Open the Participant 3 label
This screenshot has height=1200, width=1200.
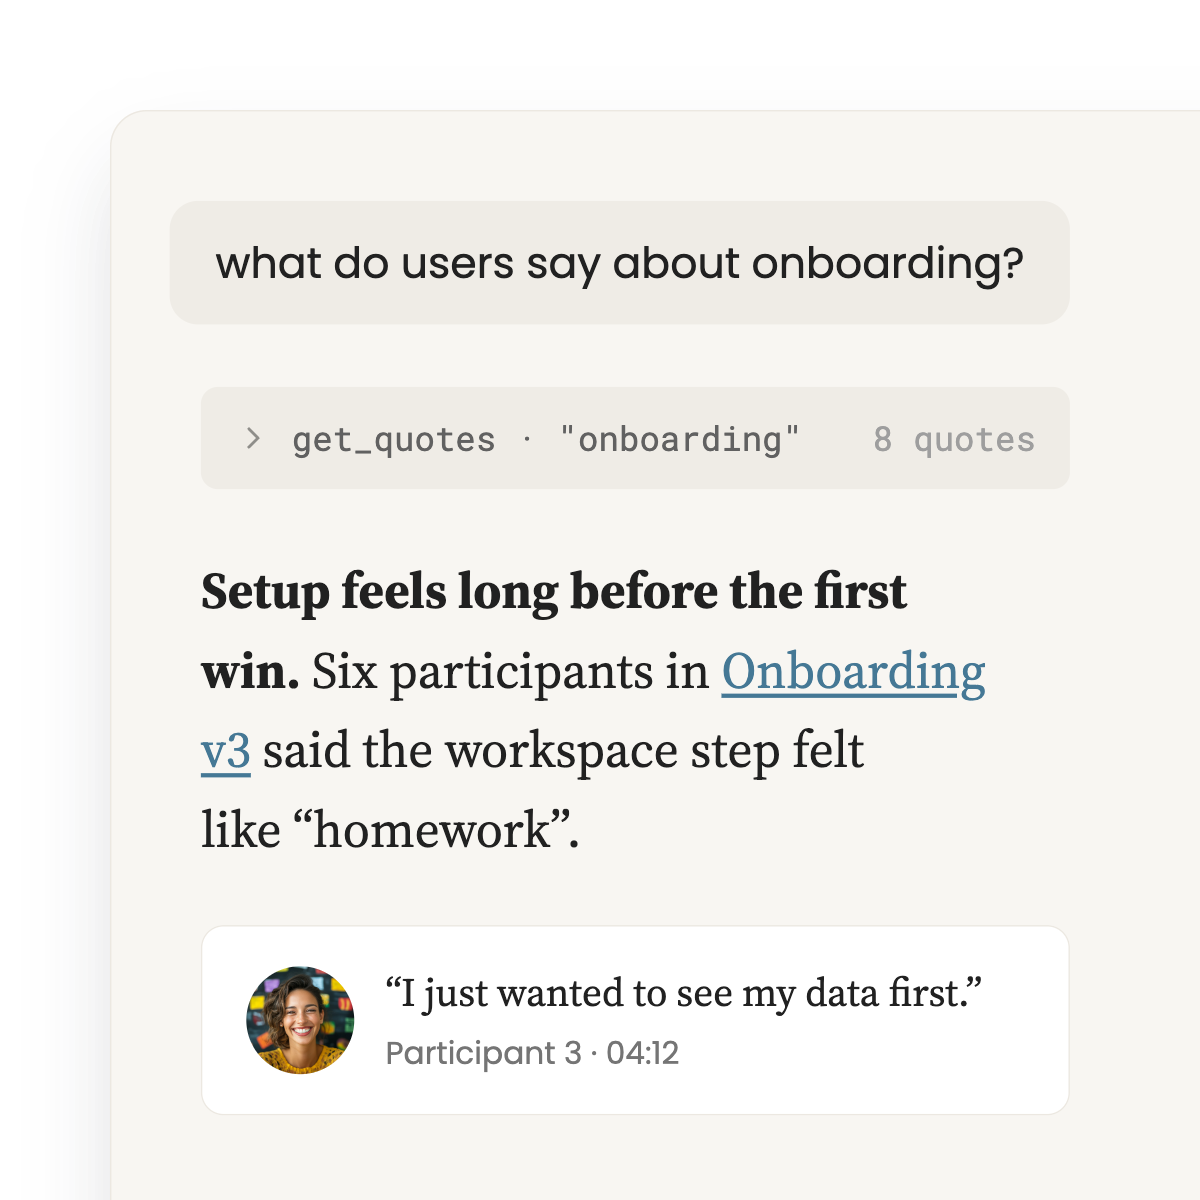coord(483,1053)
